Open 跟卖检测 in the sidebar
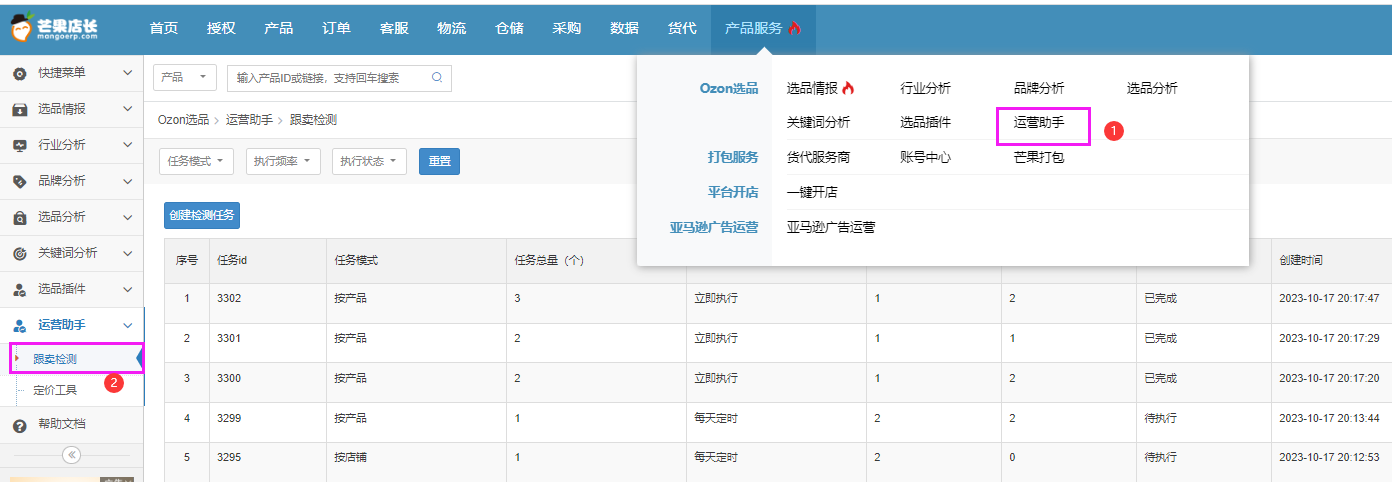This screenshot has height=482, width=1392. pos(55,359)
